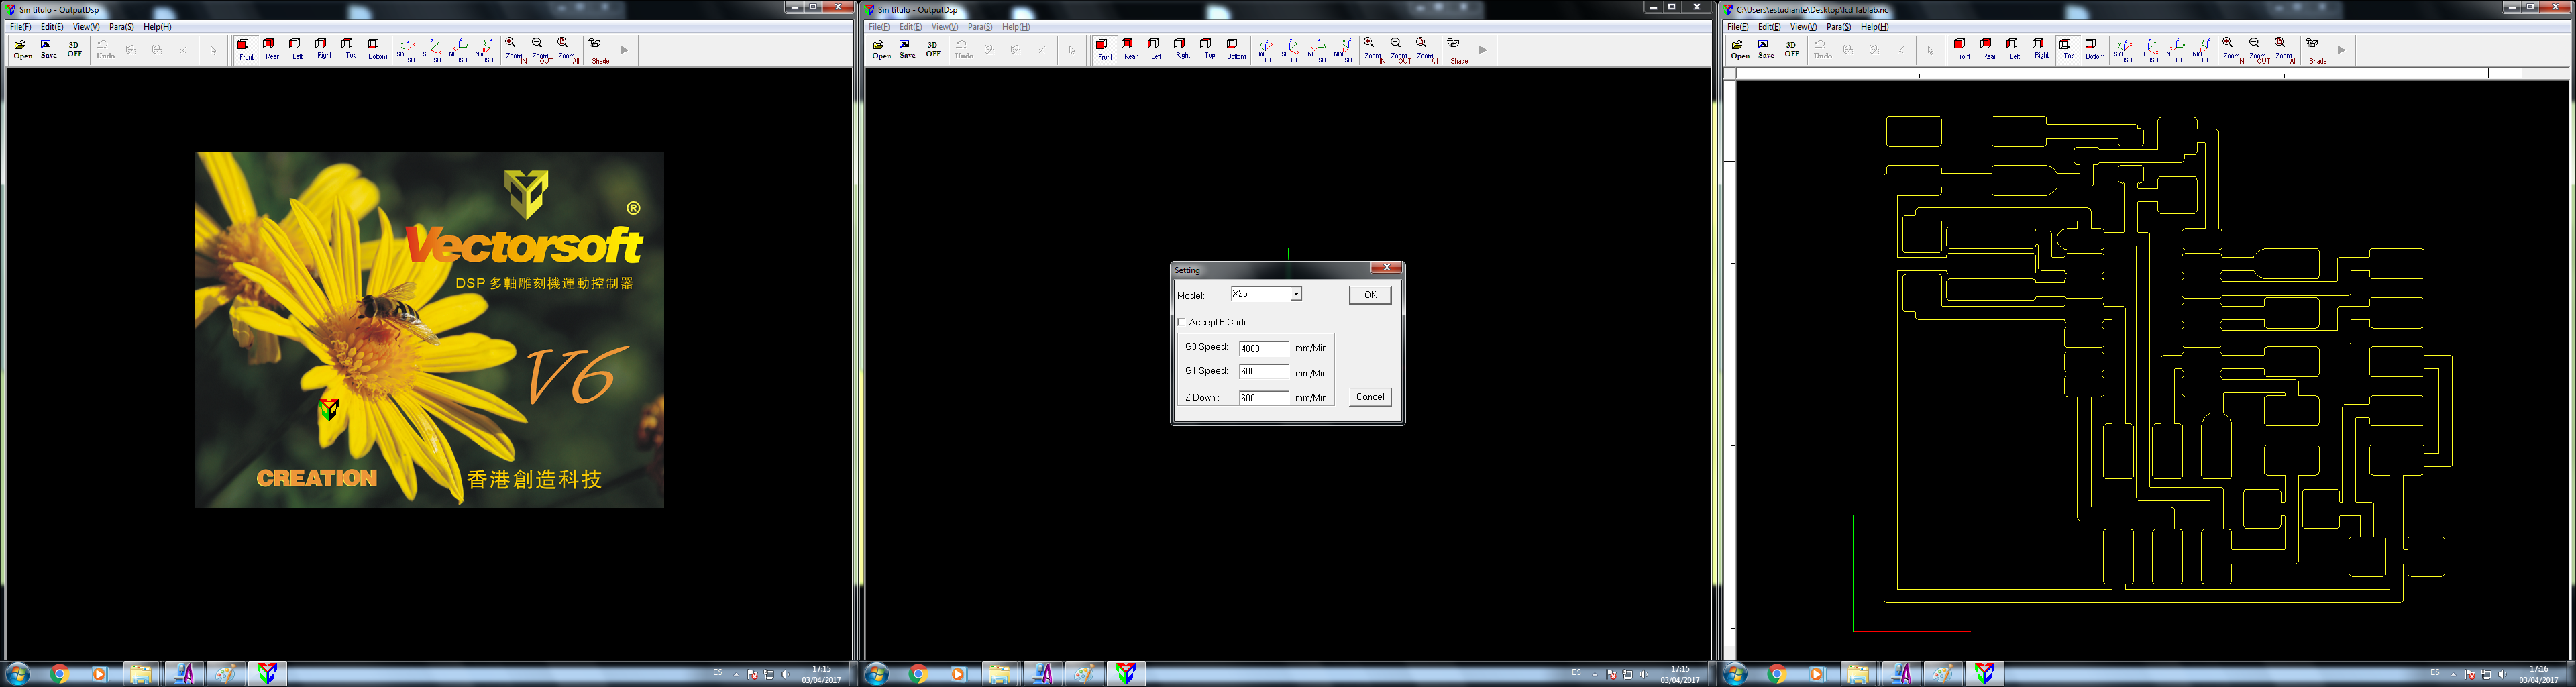Click Z Down input field

(x=1263, y=397)
